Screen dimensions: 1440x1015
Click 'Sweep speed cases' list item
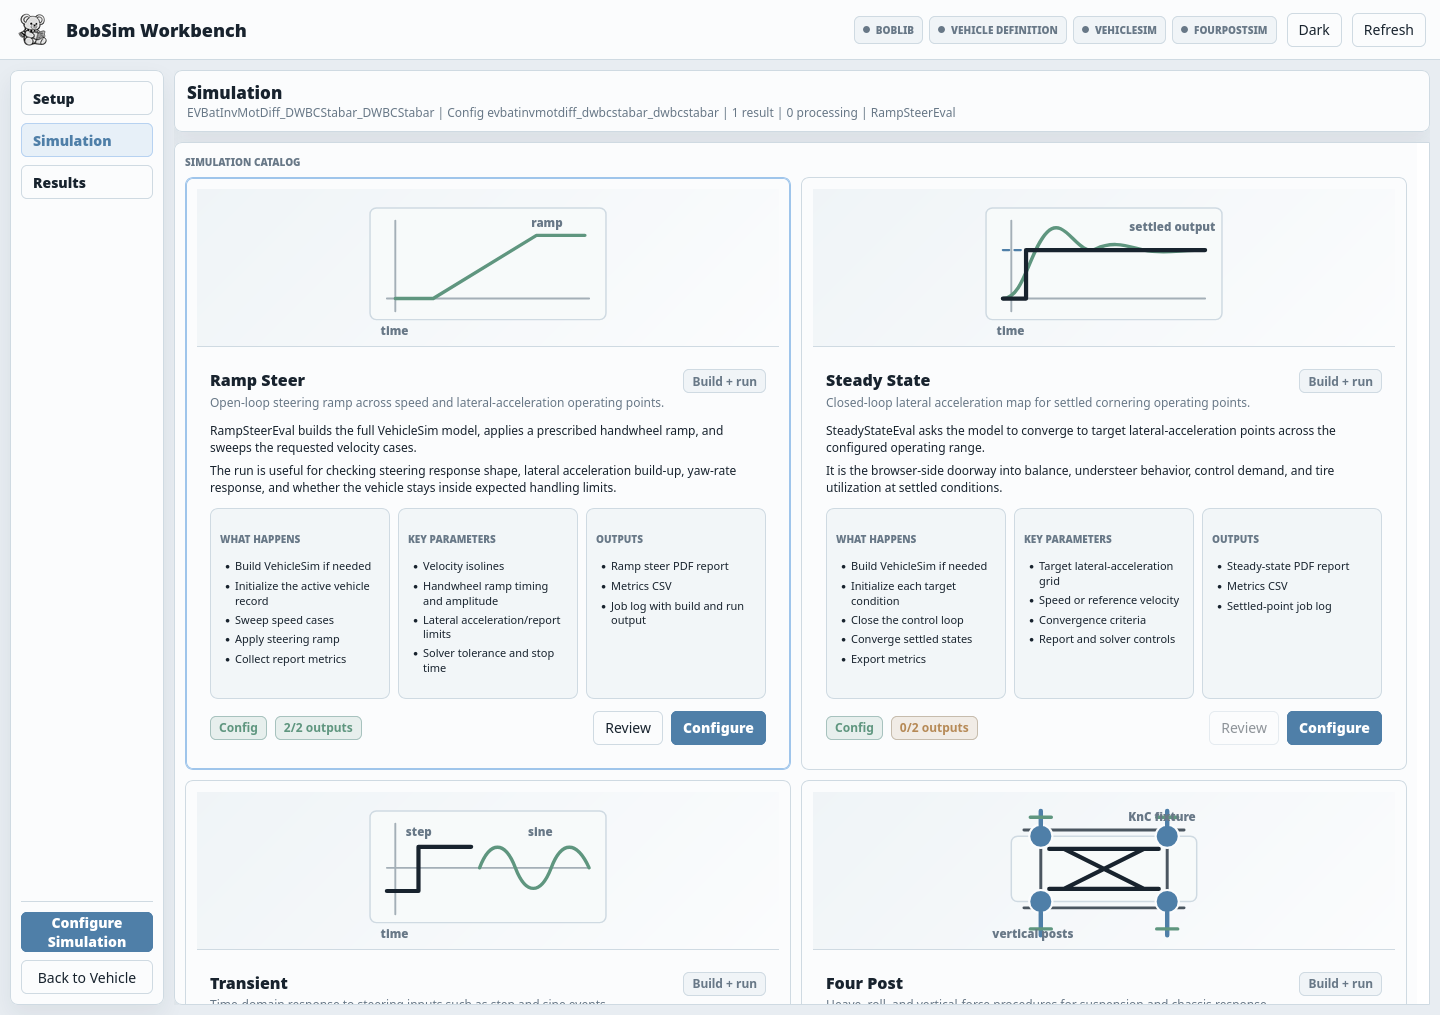[284, 620]
